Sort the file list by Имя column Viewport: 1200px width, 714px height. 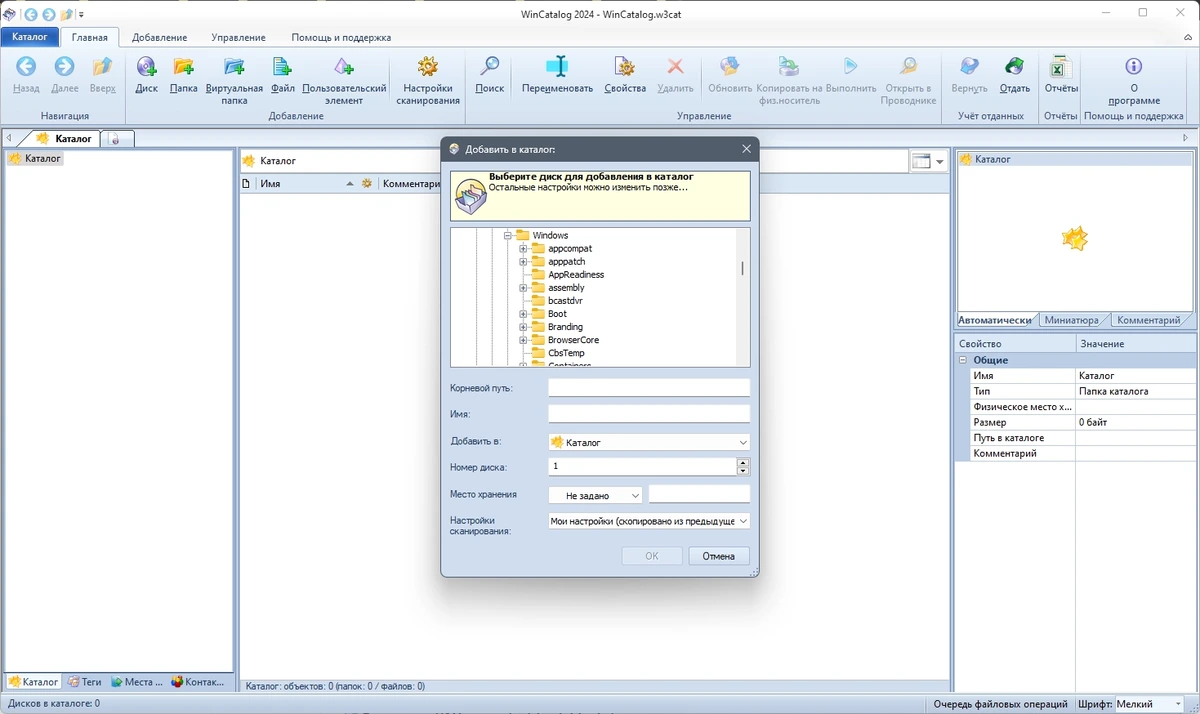[x=300, y=184]
